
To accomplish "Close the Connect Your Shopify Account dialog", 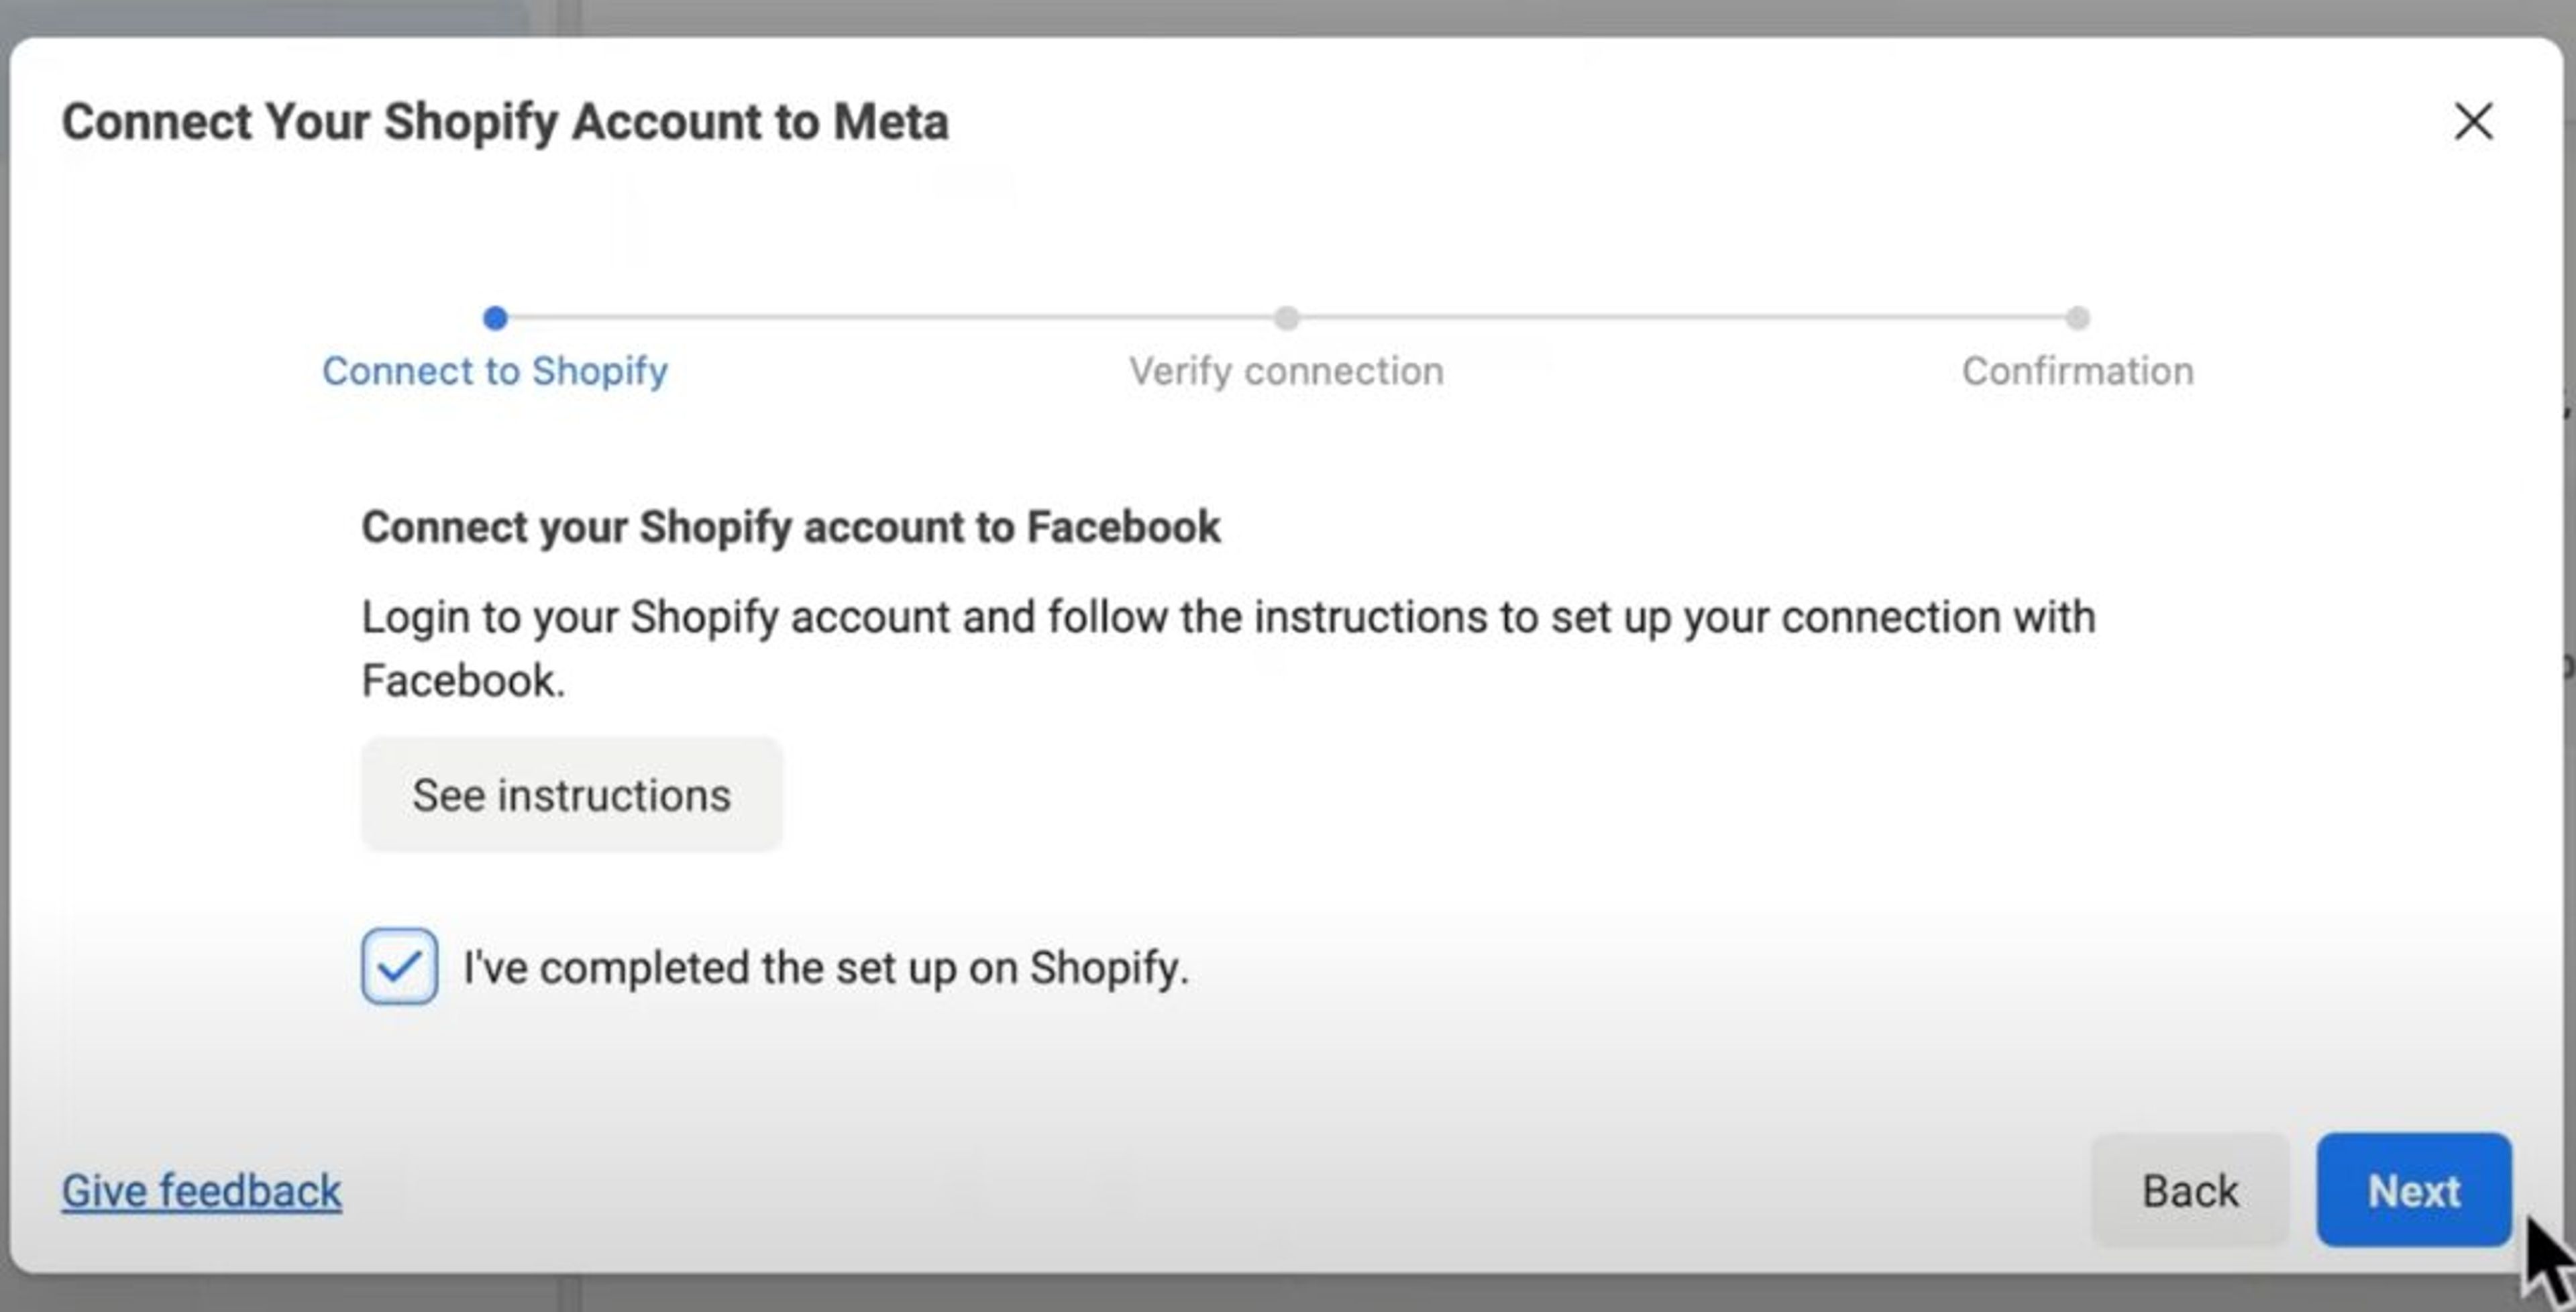I will point(2474,122).
